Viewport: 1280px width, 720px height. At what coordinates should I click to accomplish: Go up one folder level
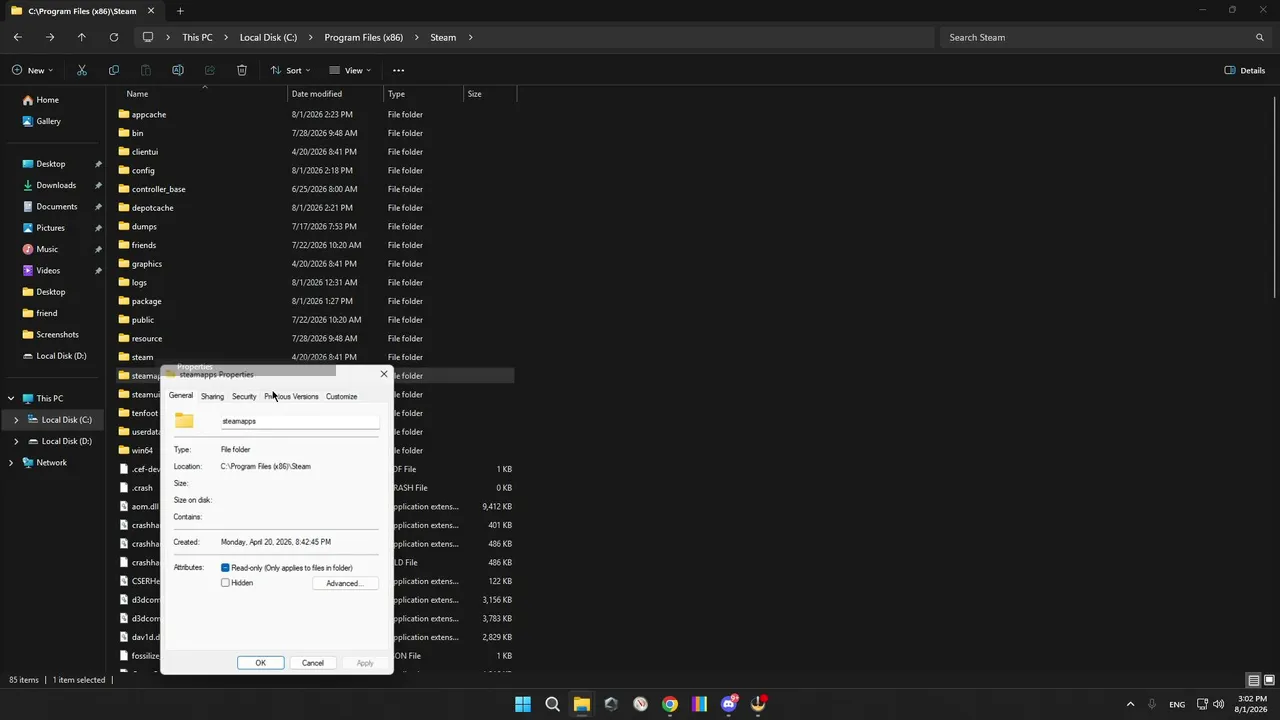82,37
